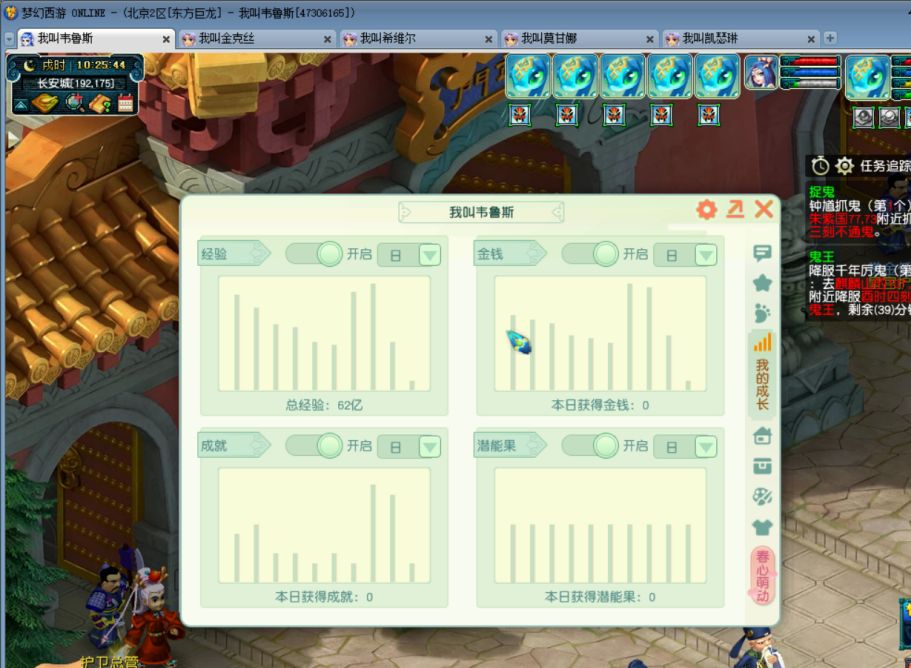Click the 金钱 section label
This screenshot has width=911, height=668.
coord(510,253)
